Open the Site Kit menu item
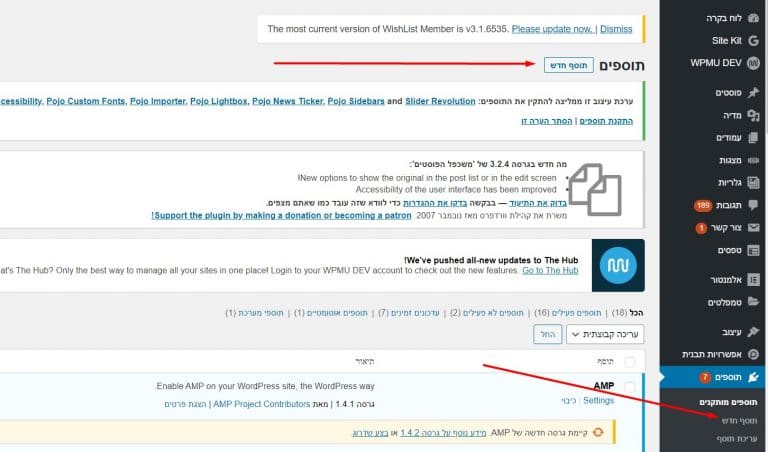This screenshot has height=452, width=768. (727, 41)
